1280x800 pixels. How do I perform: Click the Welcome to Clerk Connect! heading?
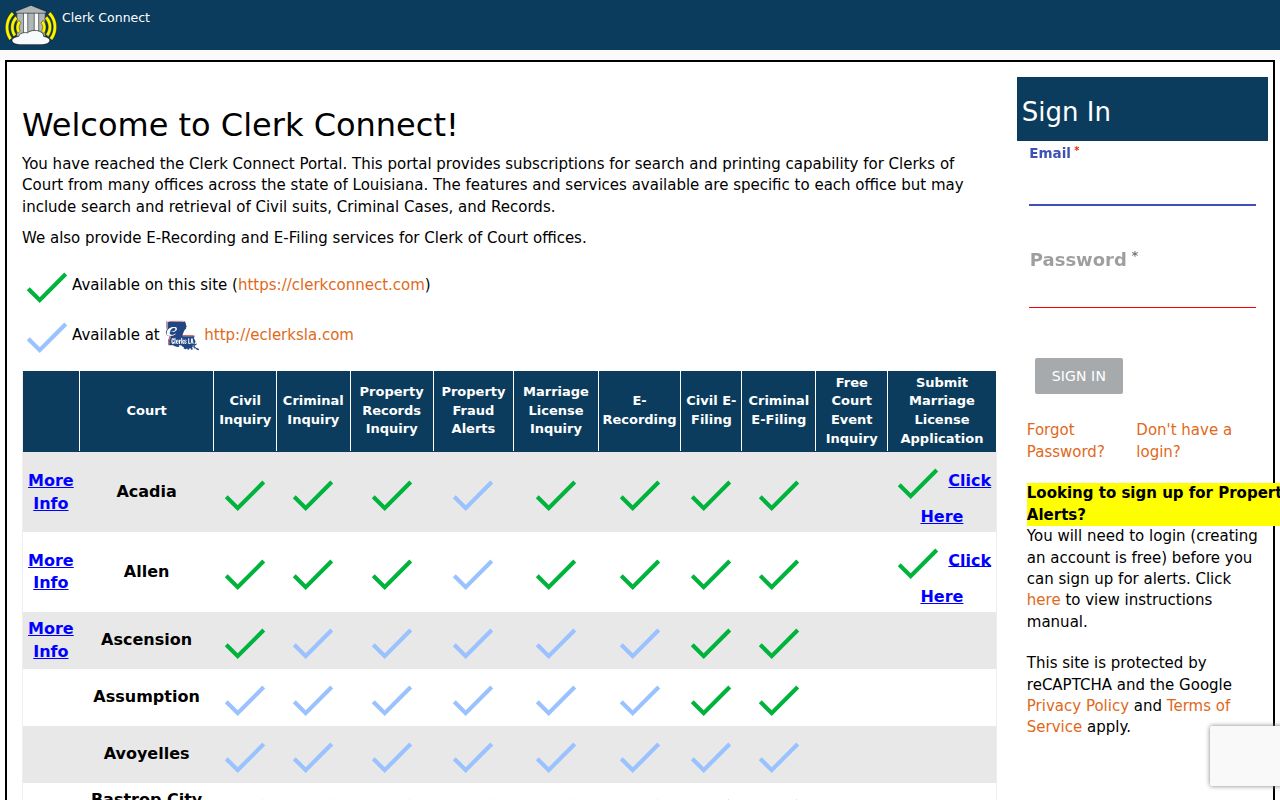click(x=240, y=125)
